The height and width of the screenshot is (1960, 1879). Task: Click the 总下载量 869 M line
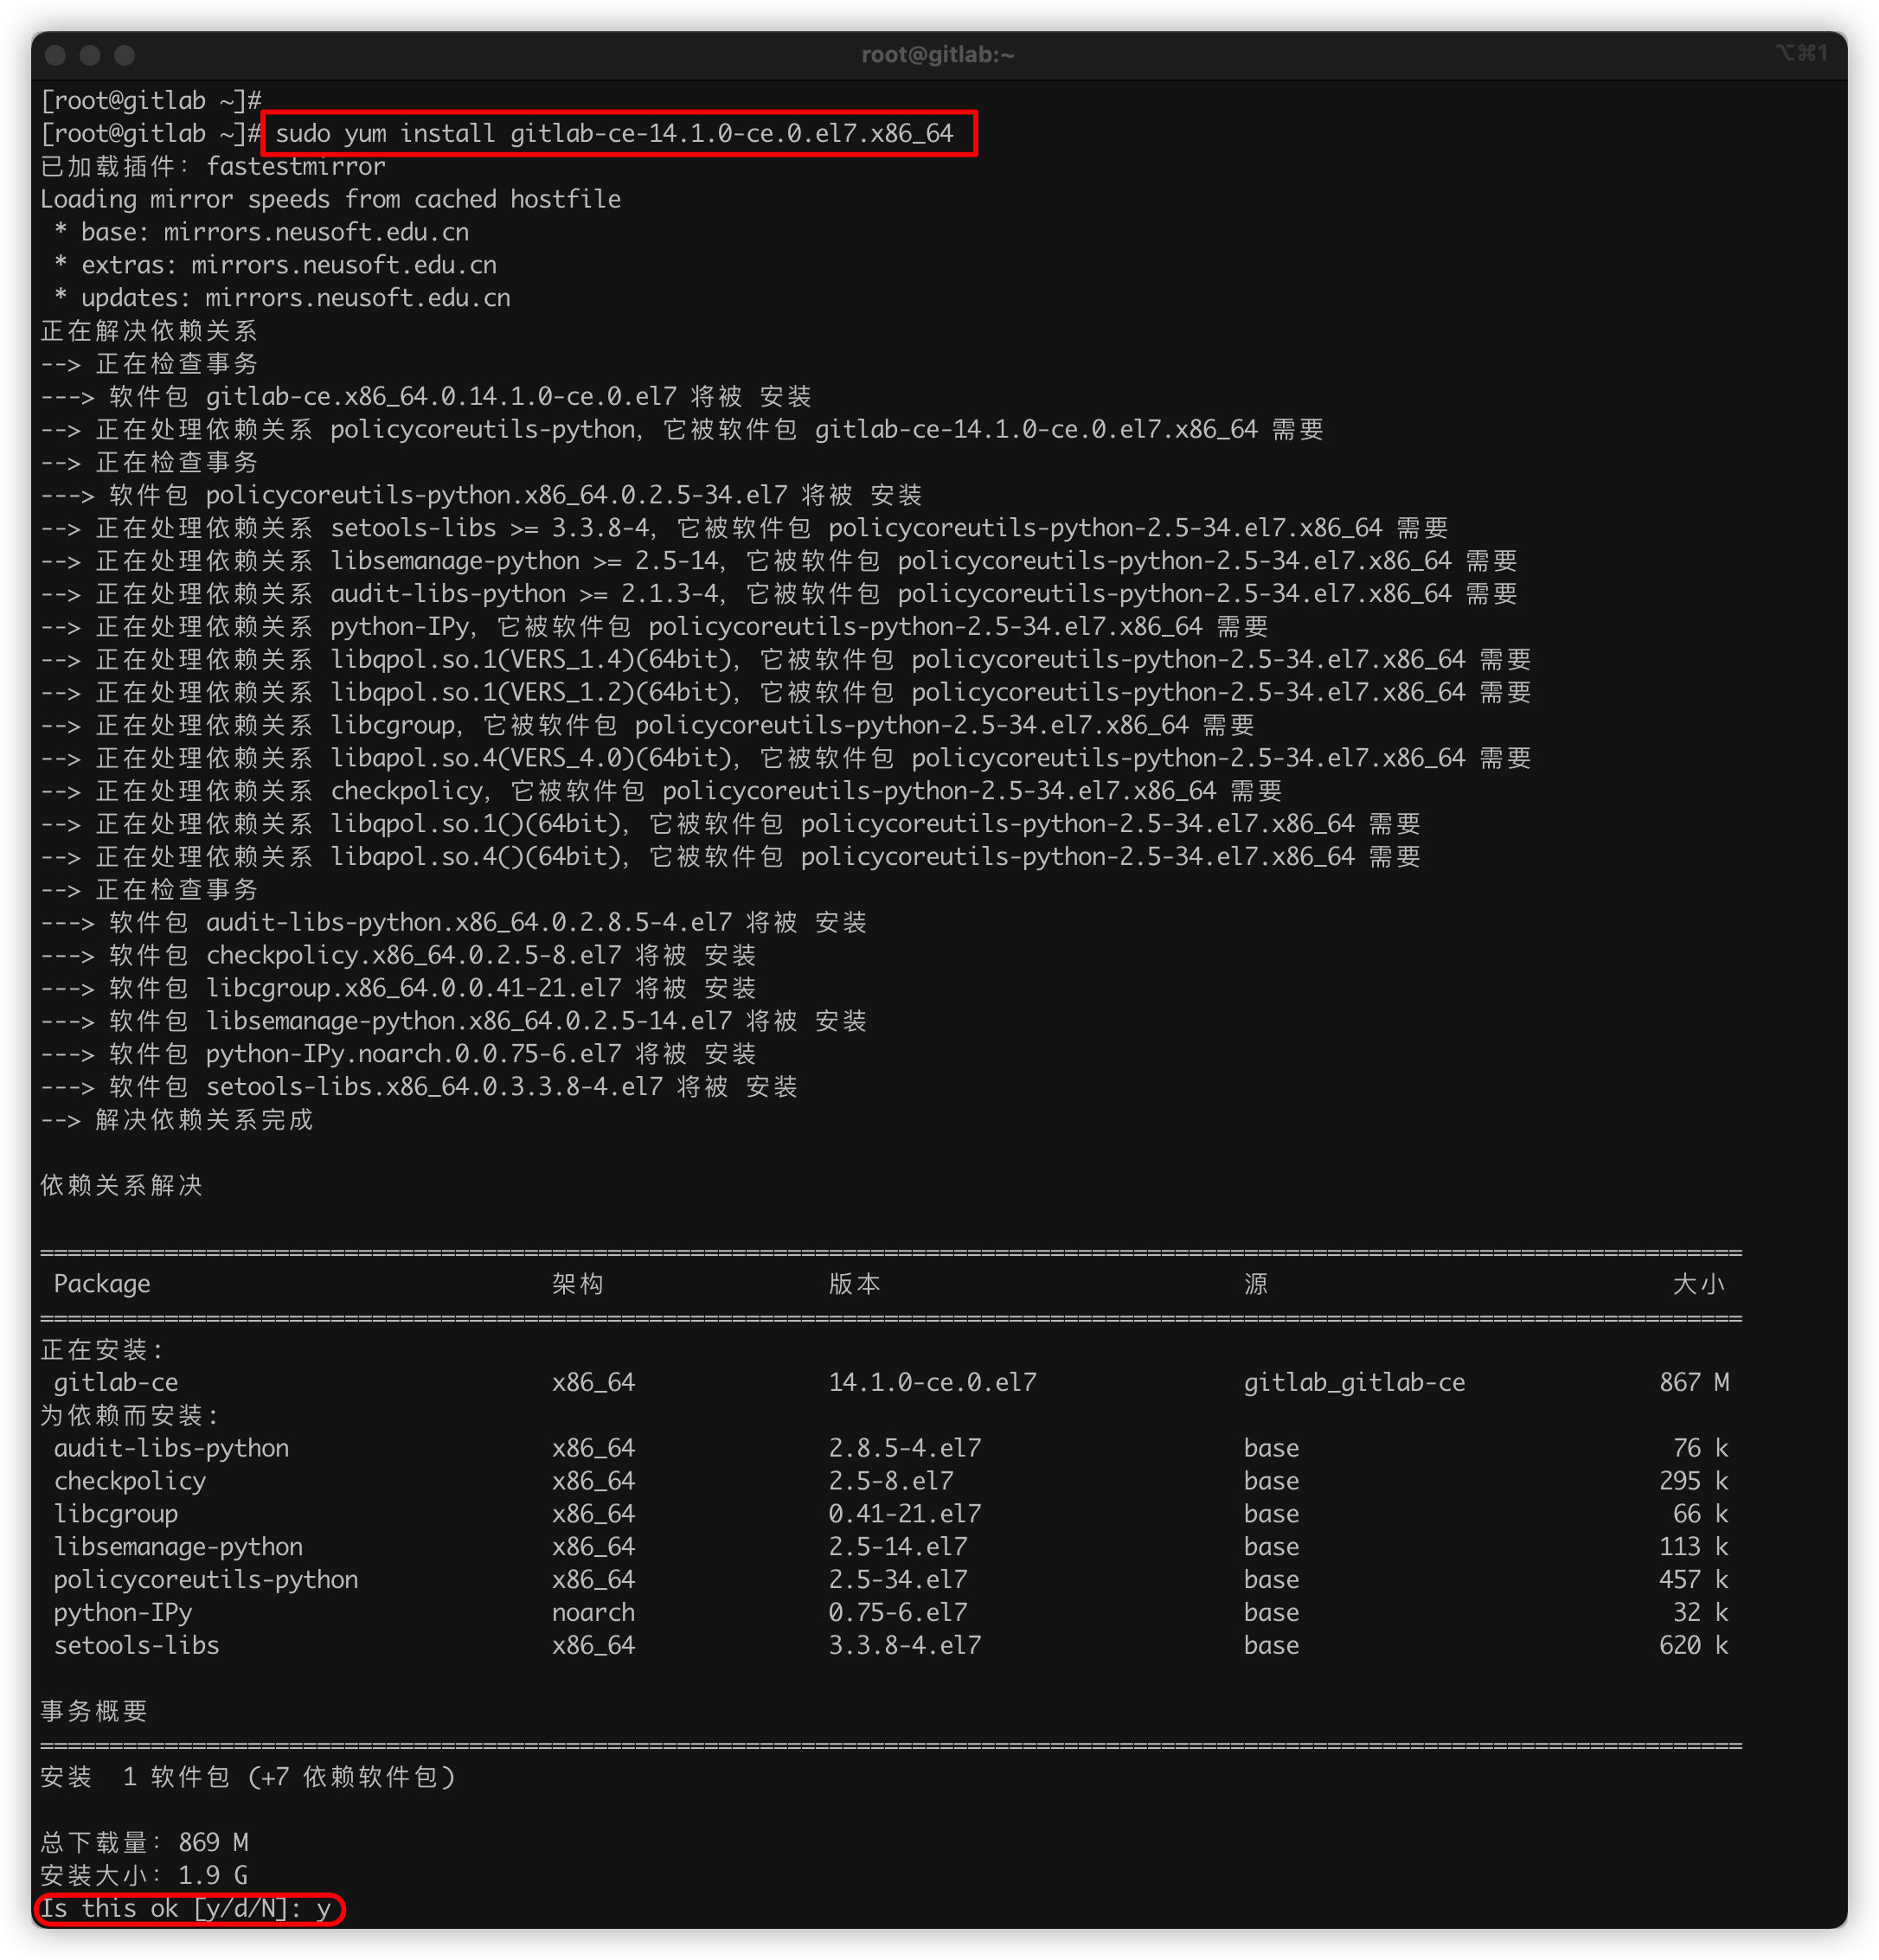(x=143, y=1841)
